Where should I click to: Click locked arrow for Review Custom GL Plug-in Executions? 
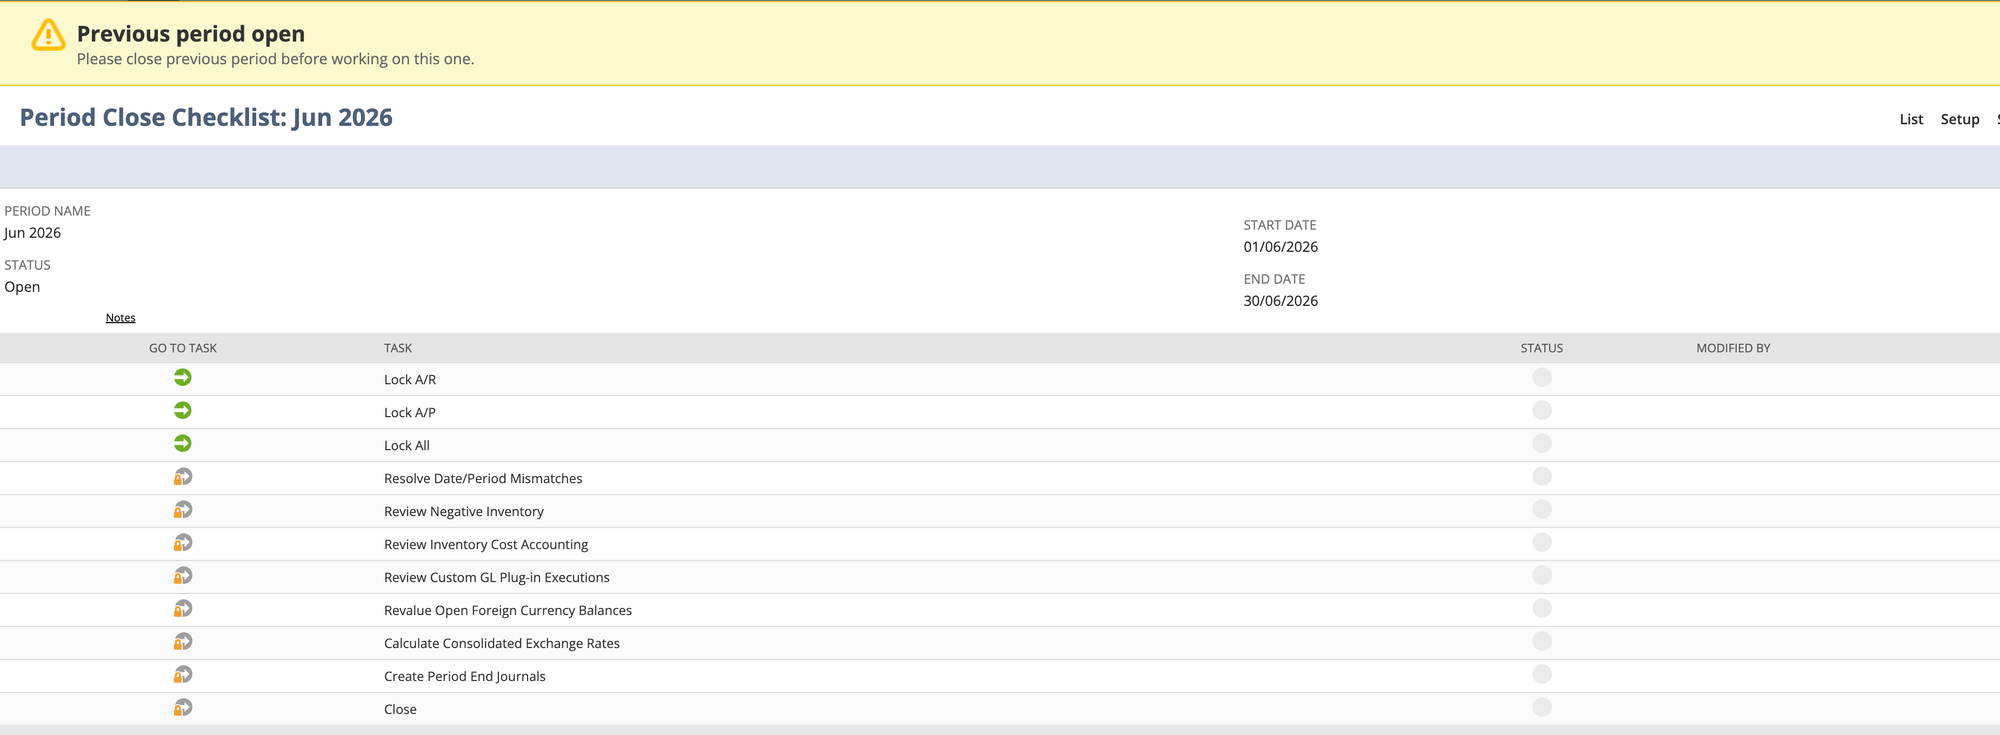pyautogui.click(x=182, y=575)
